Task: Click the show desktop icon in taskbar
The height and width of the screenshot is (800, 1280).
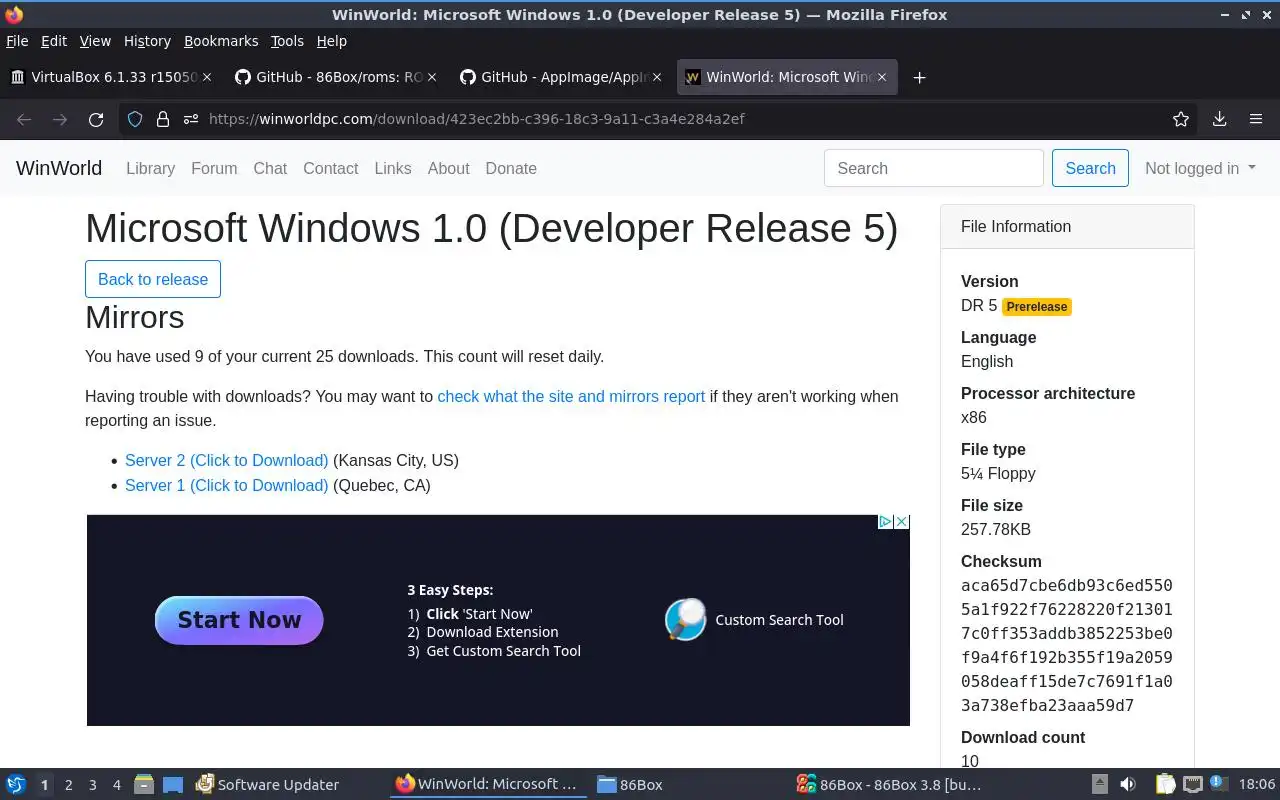Action: pyautogui.click(x=173, y=784)
